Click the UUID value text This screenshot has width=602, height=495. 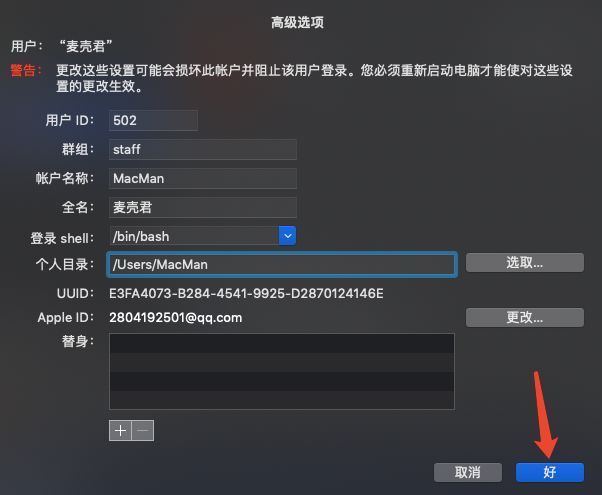pos(246,294)
